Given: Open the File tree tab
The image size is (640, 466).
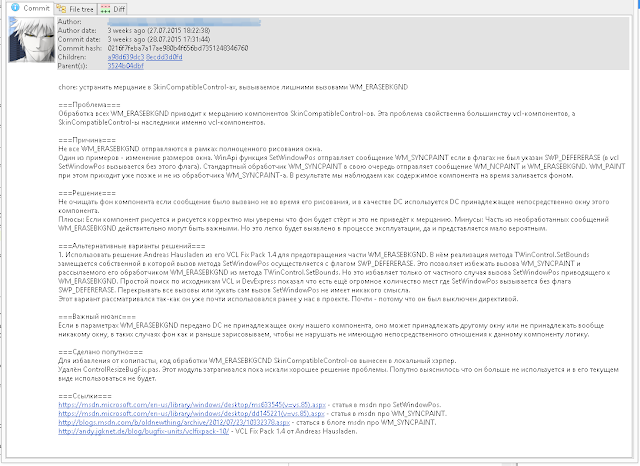Looking at the screenshot, I should [76, 9].
